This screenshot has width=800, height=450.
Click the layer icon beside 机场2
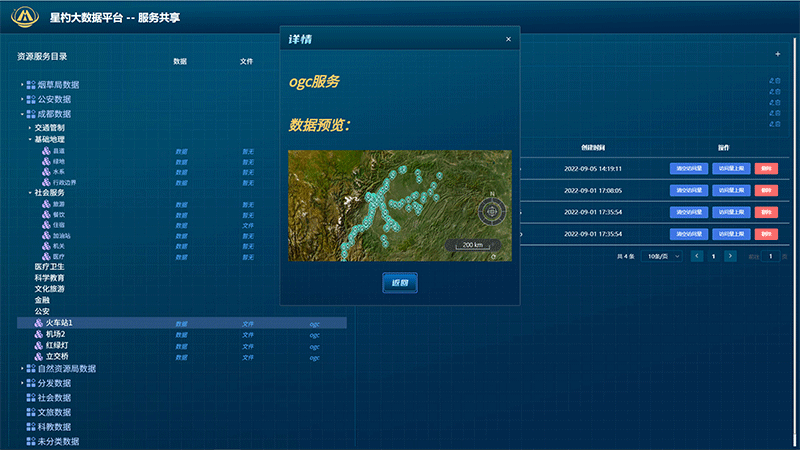pyautogui.click(x=36, y=334)
